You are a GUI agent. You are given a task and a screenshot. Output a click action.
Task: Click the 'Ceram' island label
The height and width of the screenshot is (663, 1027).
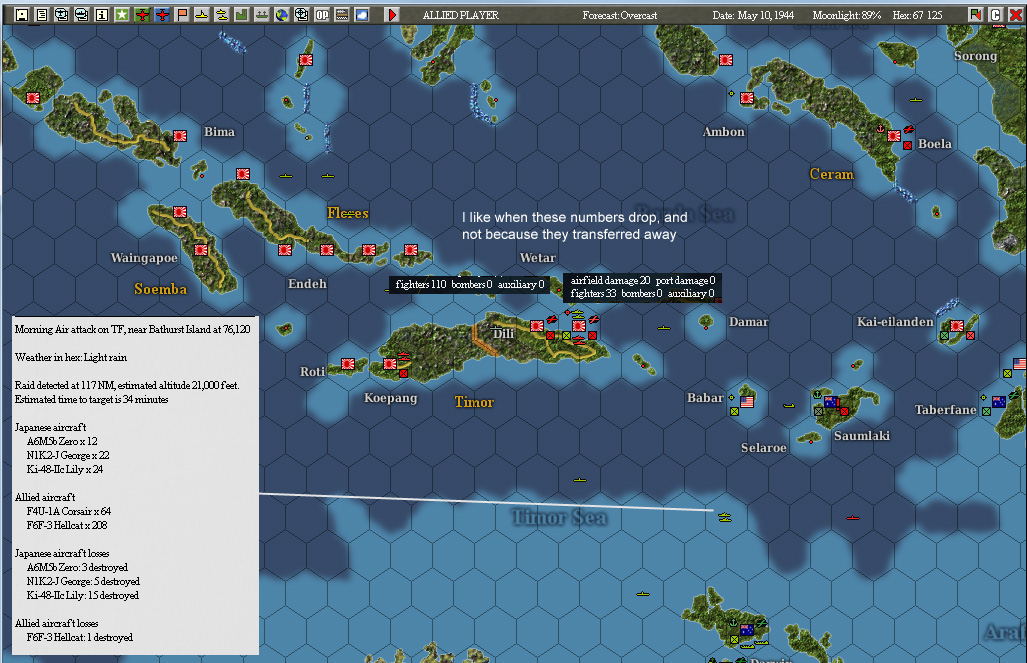832,174
